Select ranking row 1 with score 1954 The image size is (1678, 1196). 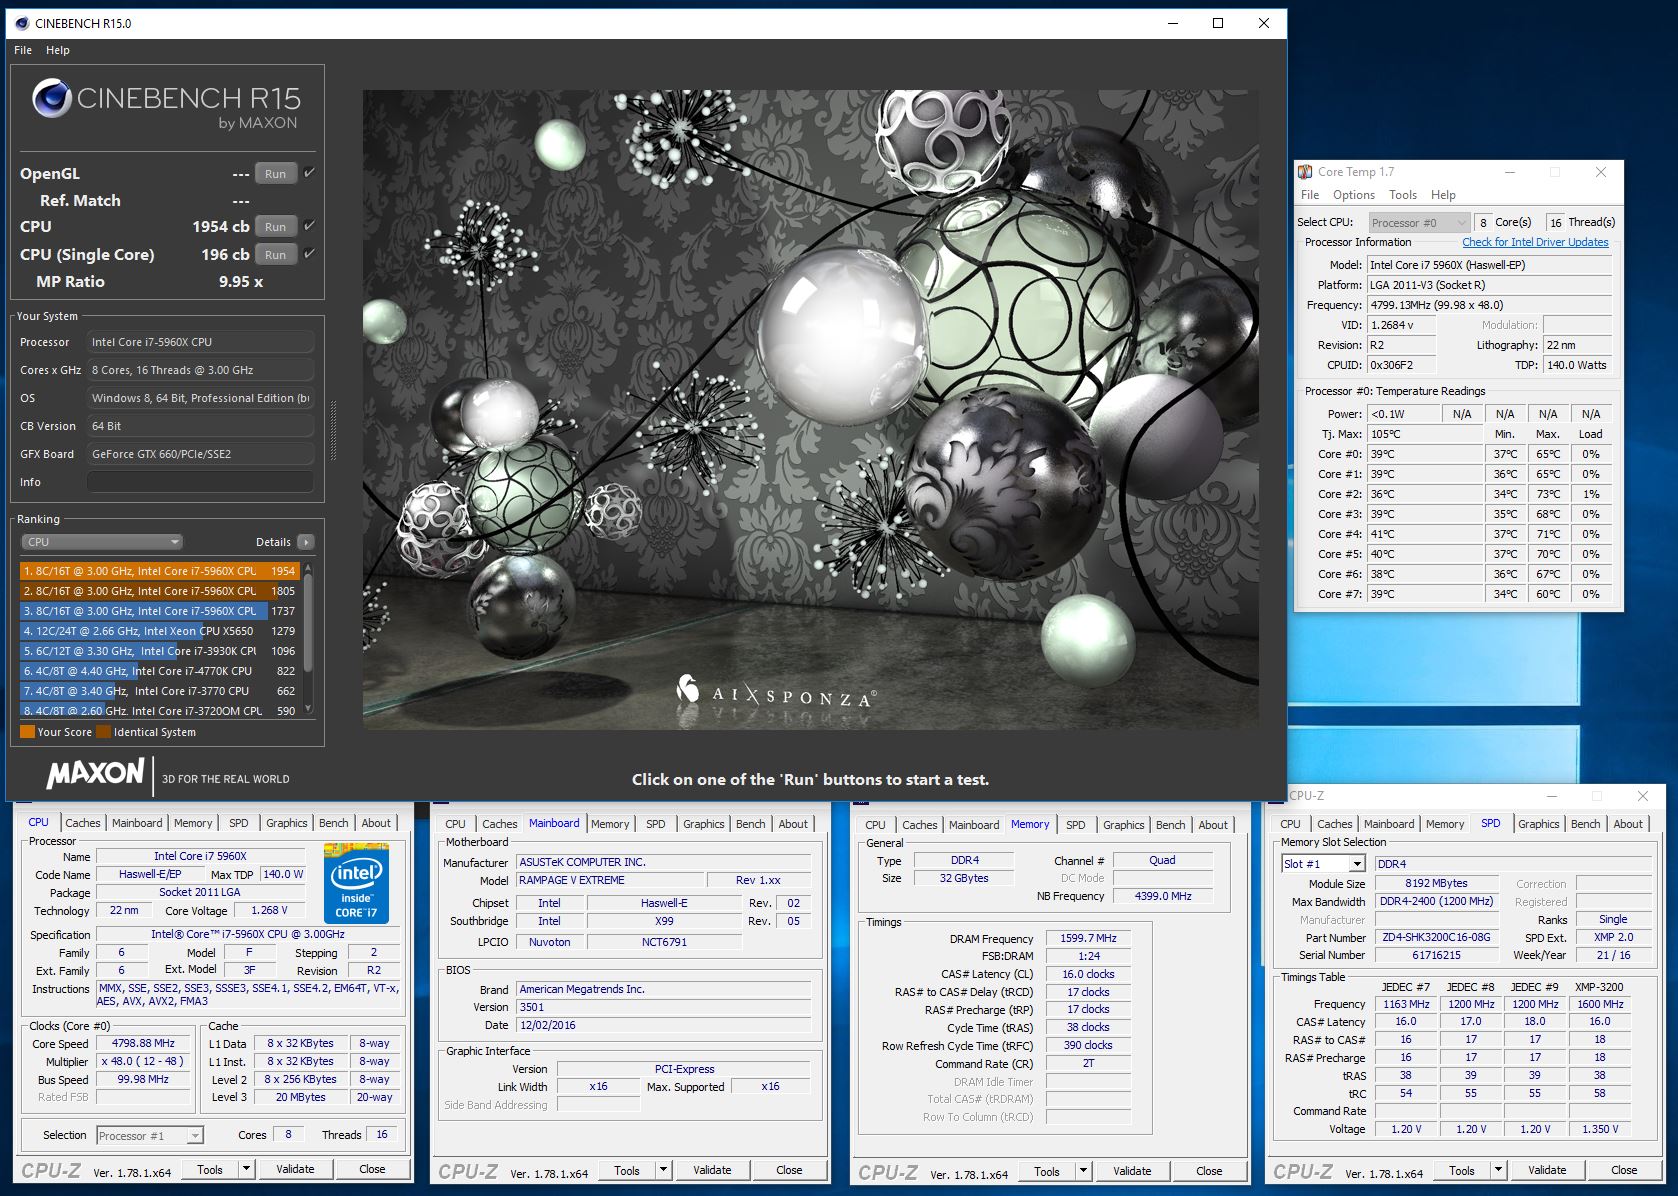coord(159,571)
